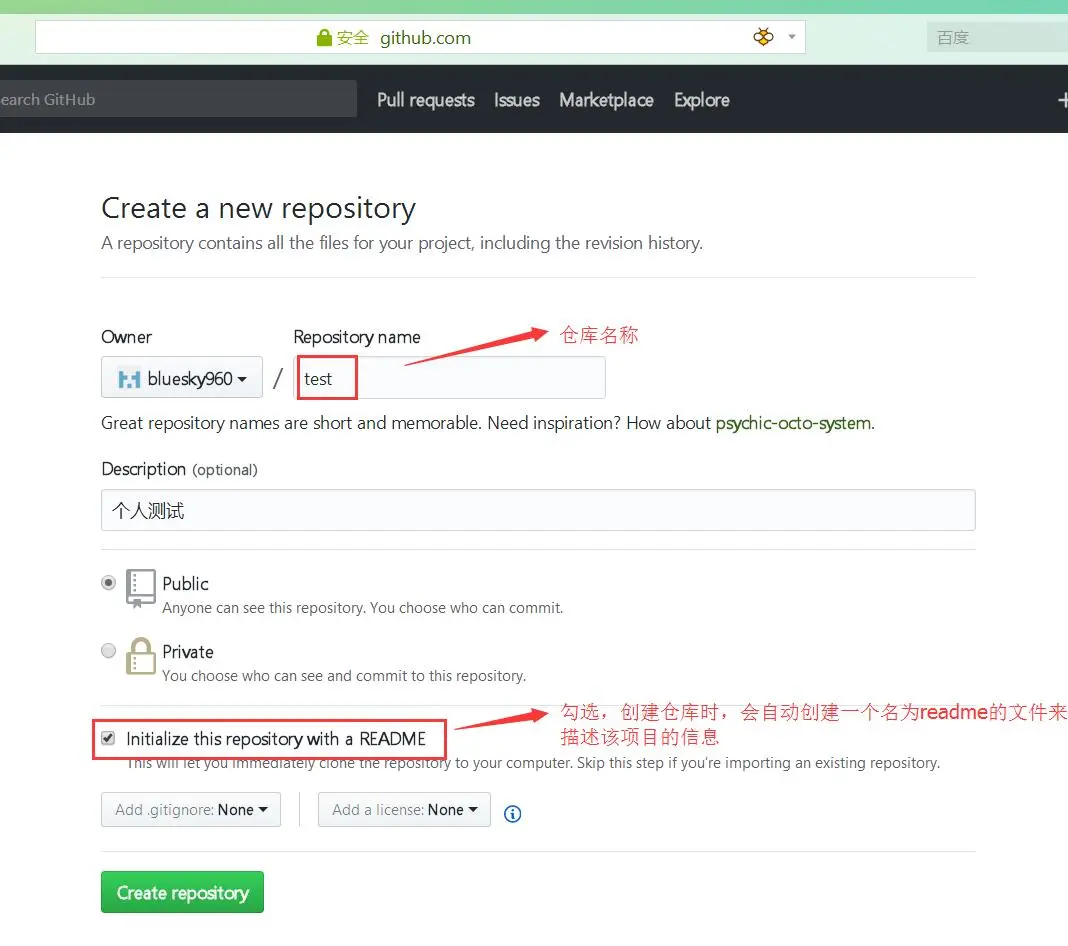This screenshot has height=946, width=1068.
Task: Use suggested name psychic-octo-system
Action: (793, 423)
